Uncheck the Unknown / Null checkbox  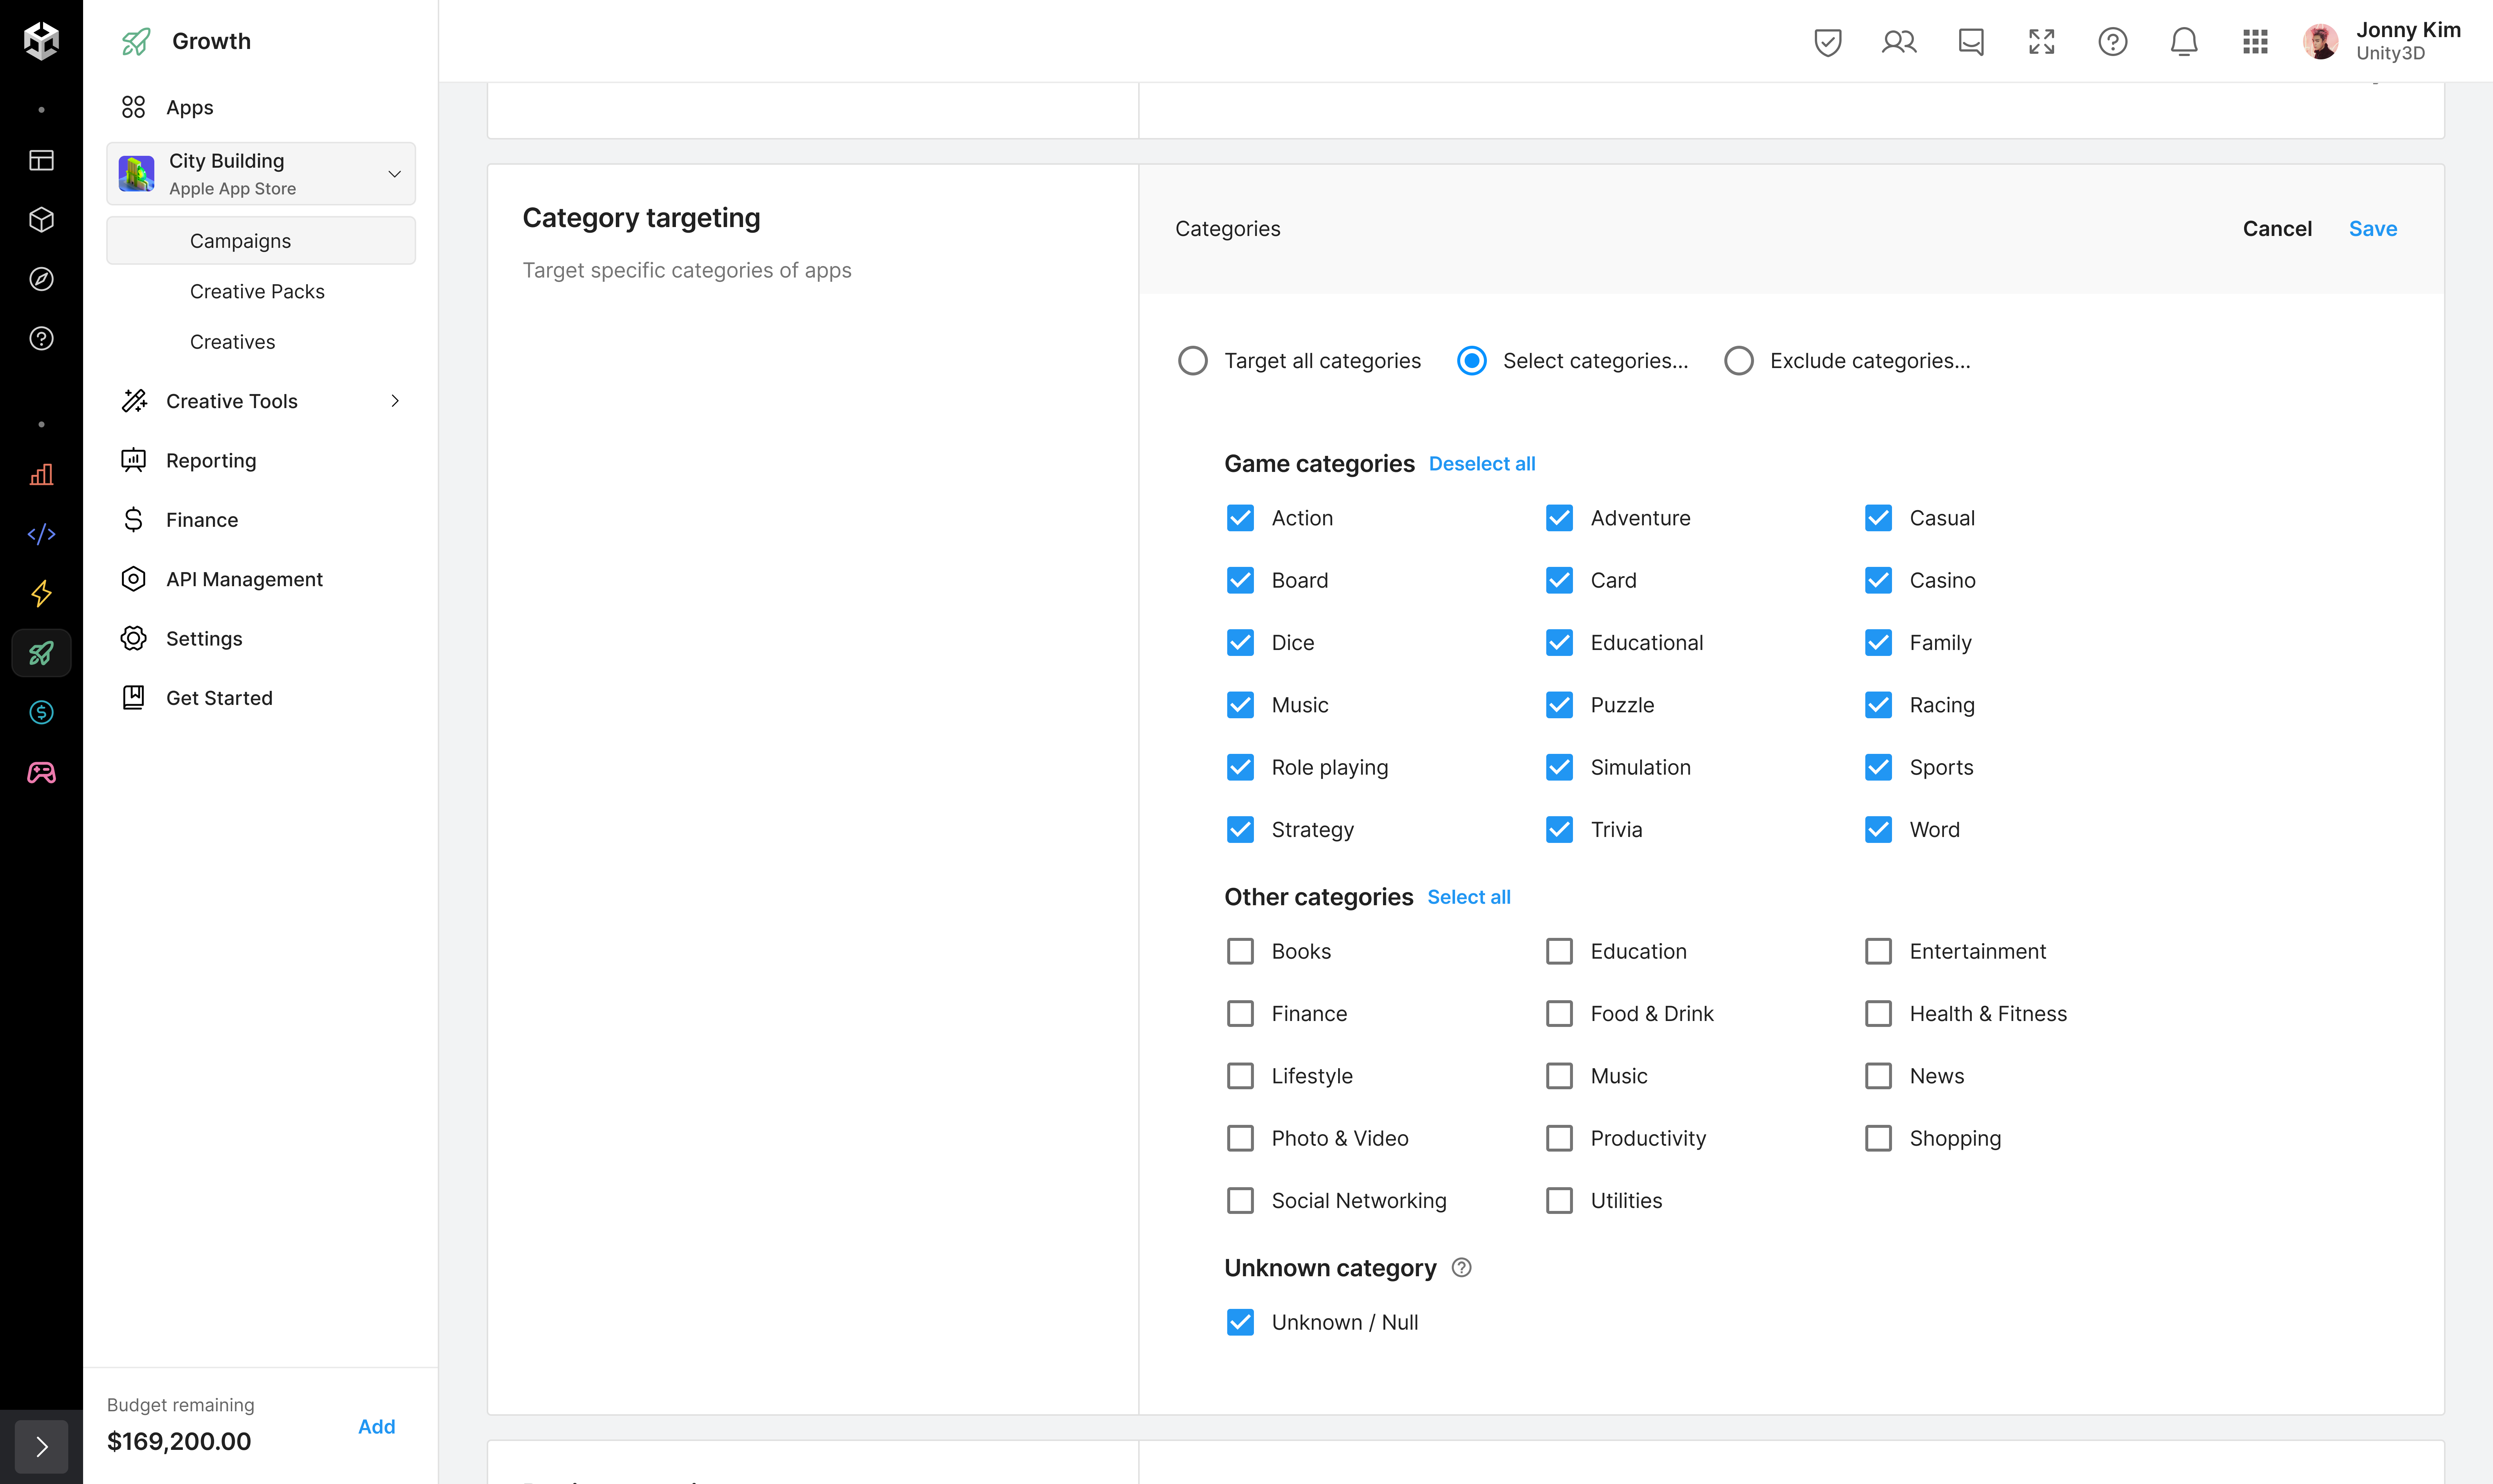pos(1240,1322)
